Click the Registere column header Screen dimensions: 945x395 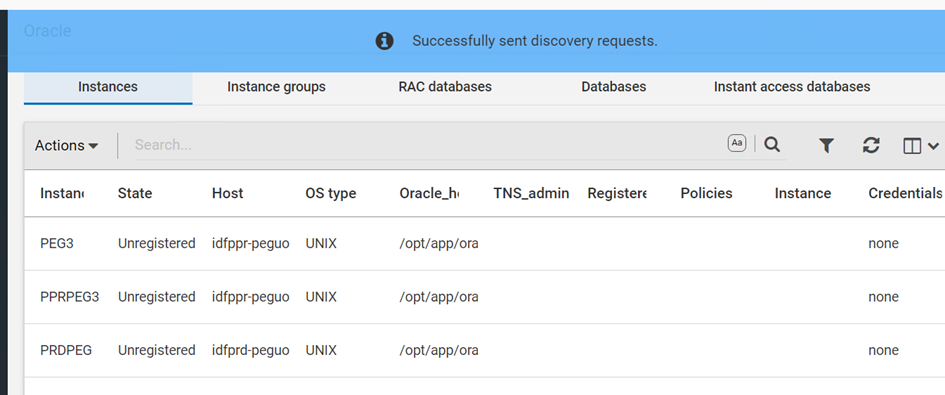tap(617, 193)
